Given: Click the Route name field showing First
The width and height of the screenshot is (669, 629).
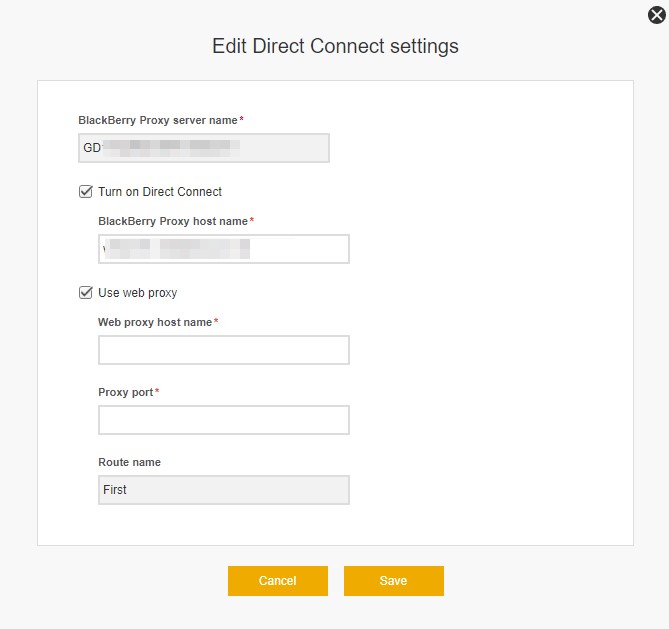Looking at the screenshot, I should click(x=224, y=490).
